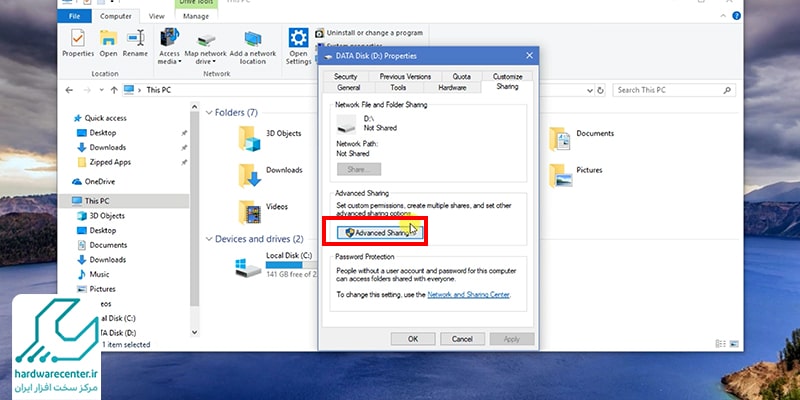The image size is (800, 400).
Task: Click the Up one level arrow
Action: pyautogui.click(x=114, y=90)
